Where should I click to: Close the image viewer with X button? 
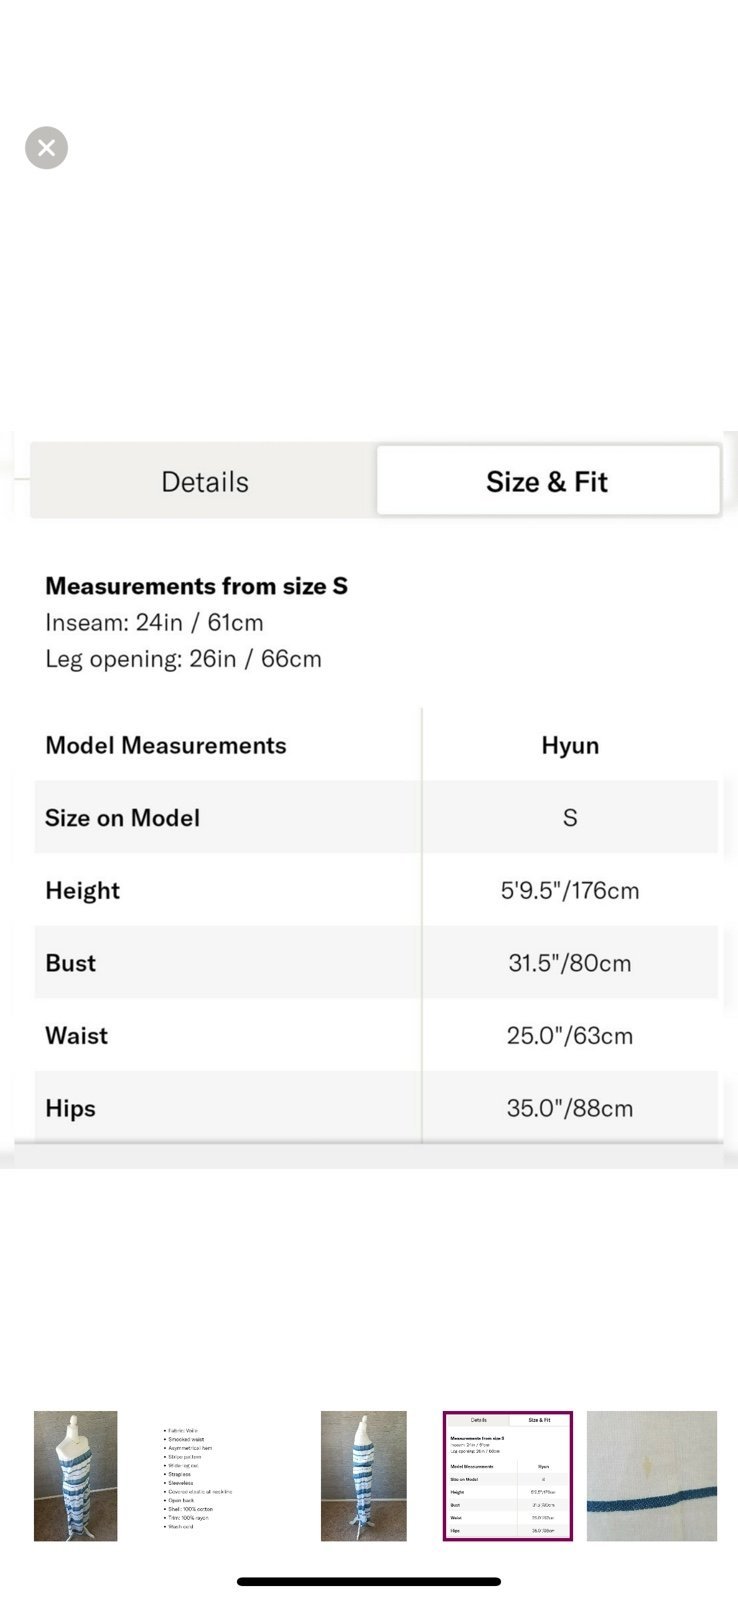click(x=46, y=148)
